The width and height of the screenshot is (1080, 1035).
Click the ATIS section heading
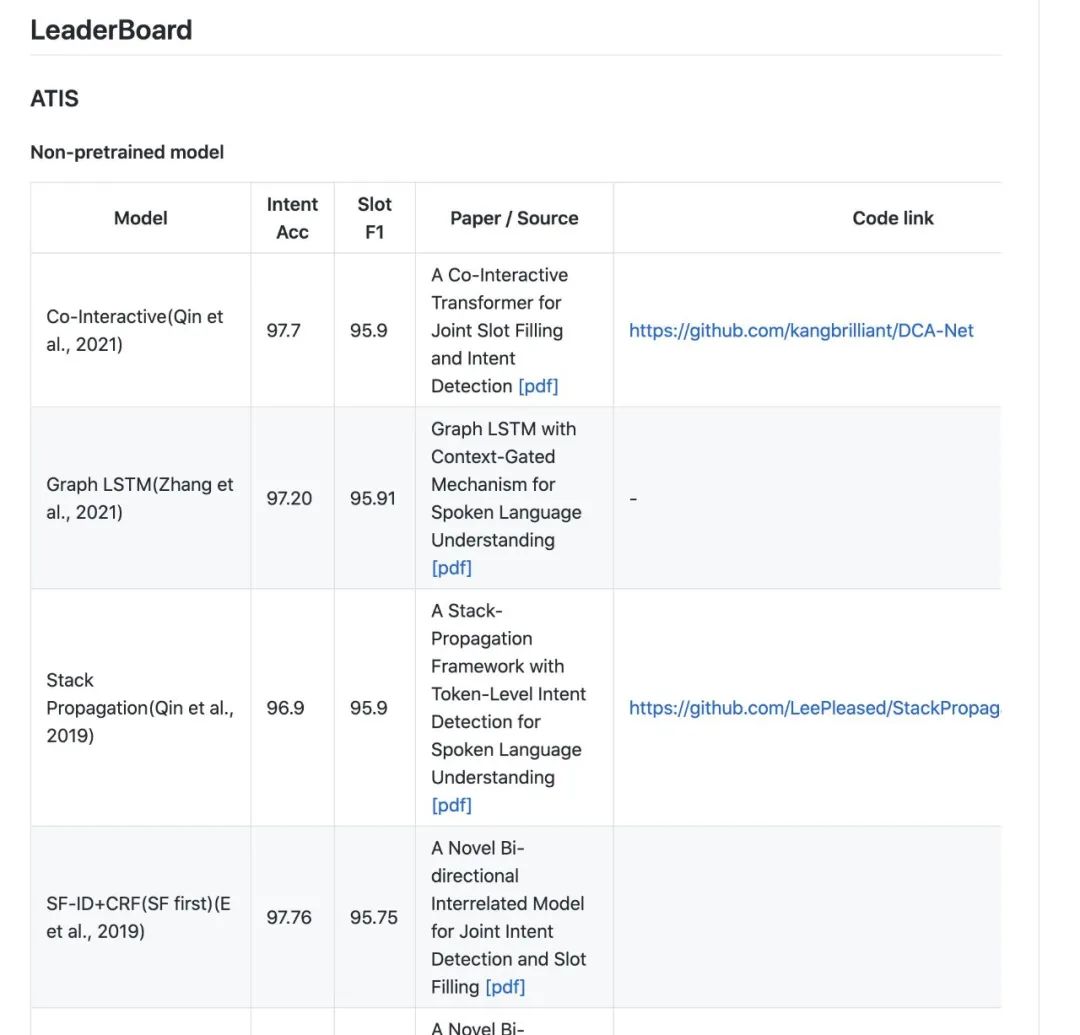pyautogui.click(x=54, y=98)
